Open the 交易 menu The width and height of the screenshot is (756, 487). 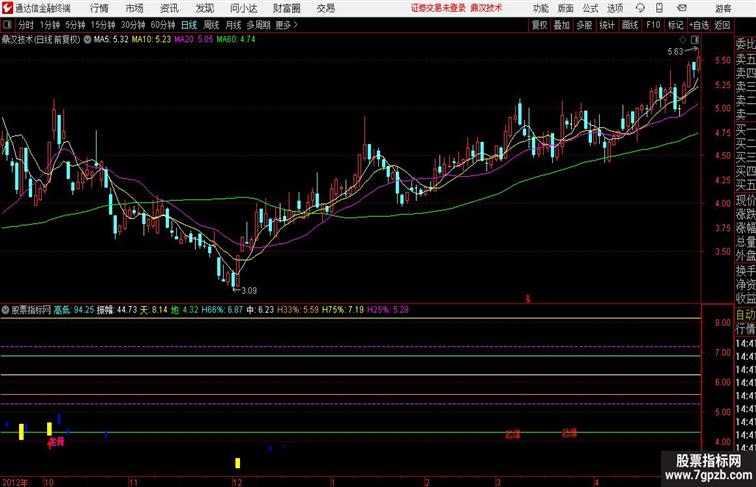coord(325,8)
